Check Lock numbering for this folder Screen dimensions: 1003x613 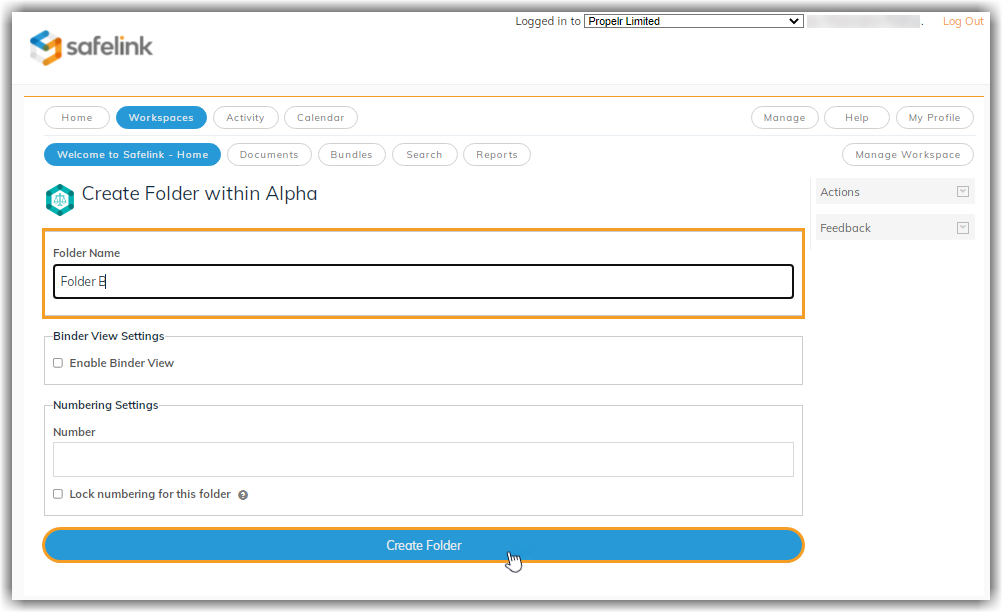(x=58, y=494)
